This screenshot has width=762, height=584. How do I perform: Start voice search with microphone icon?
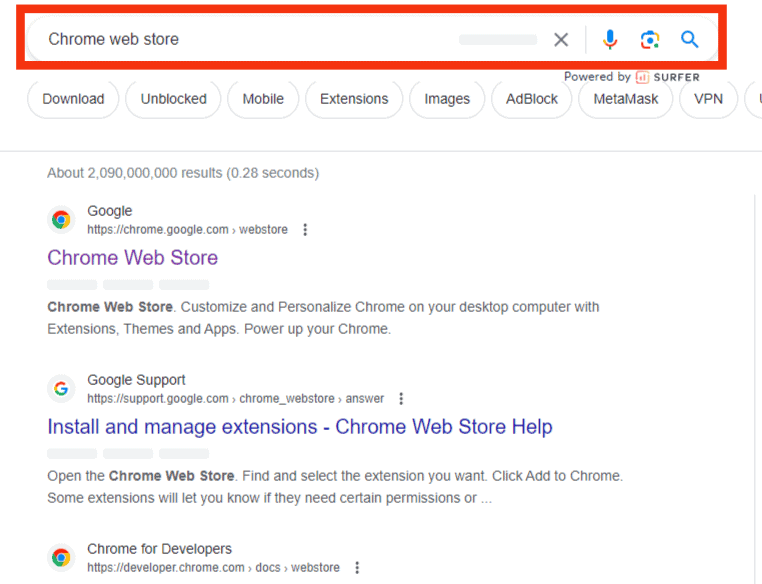pyautogui.click(x=610, y=40)
